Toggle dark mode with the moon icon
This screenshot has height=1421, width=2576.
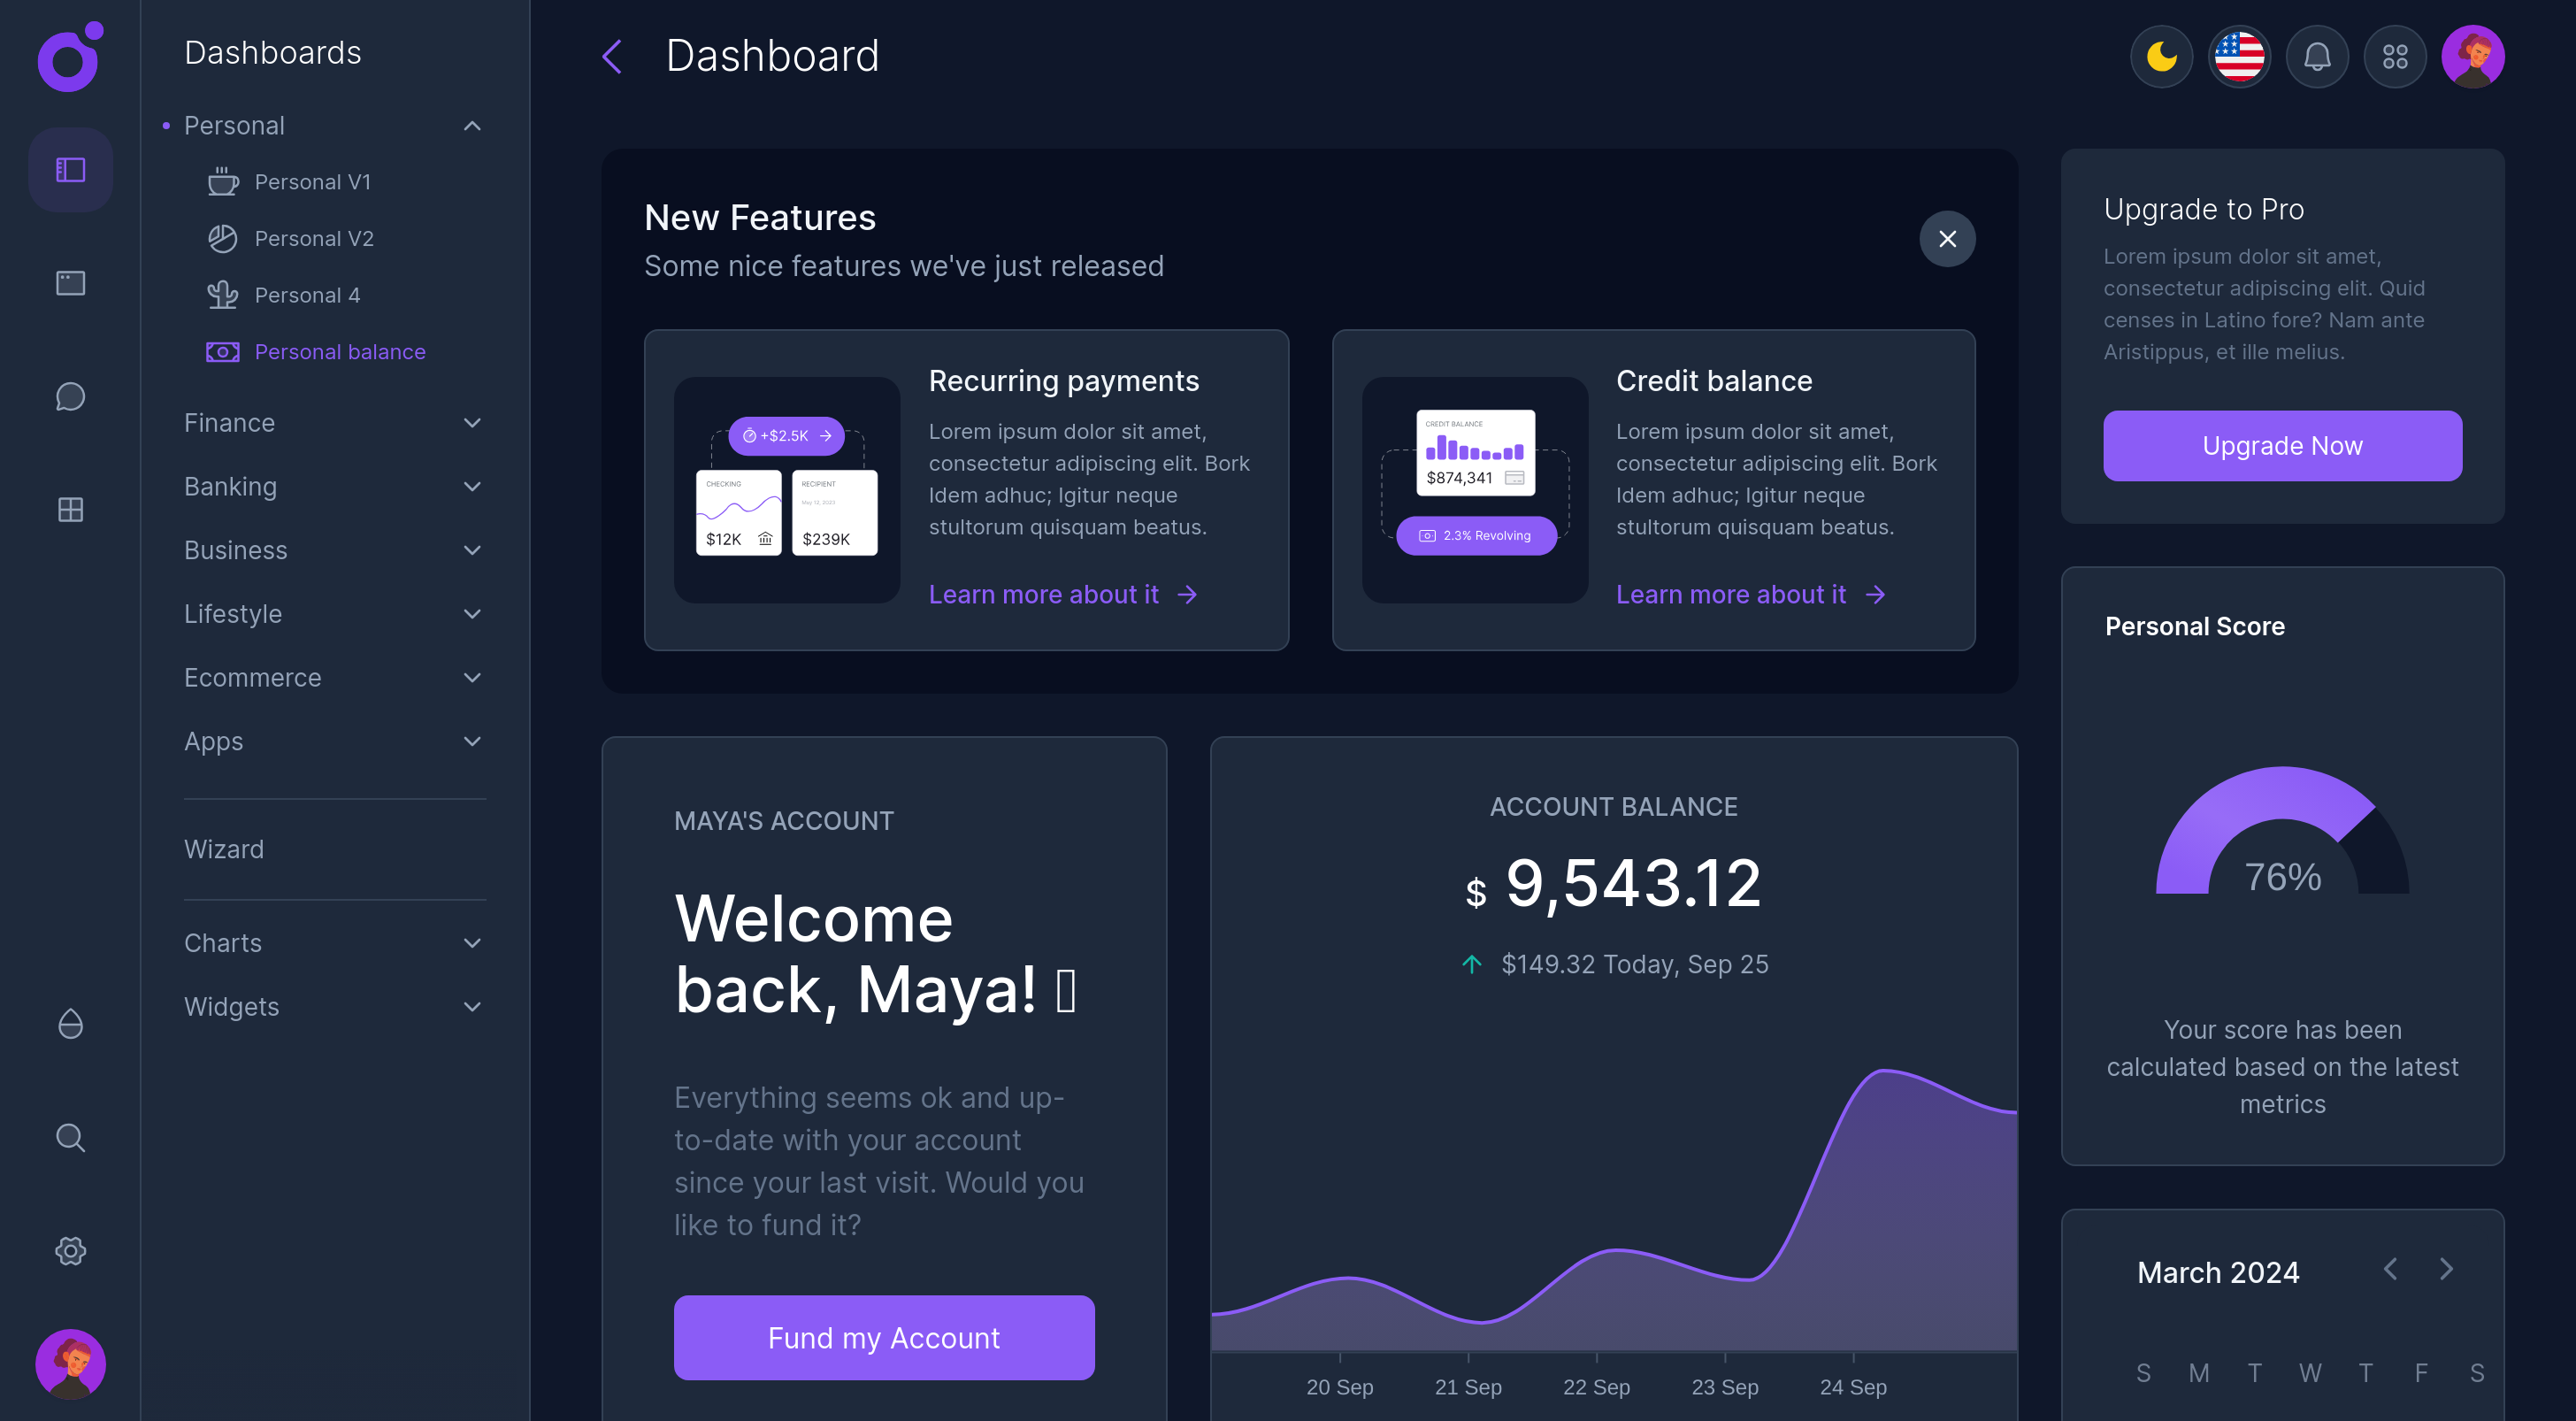[2161, 57]
